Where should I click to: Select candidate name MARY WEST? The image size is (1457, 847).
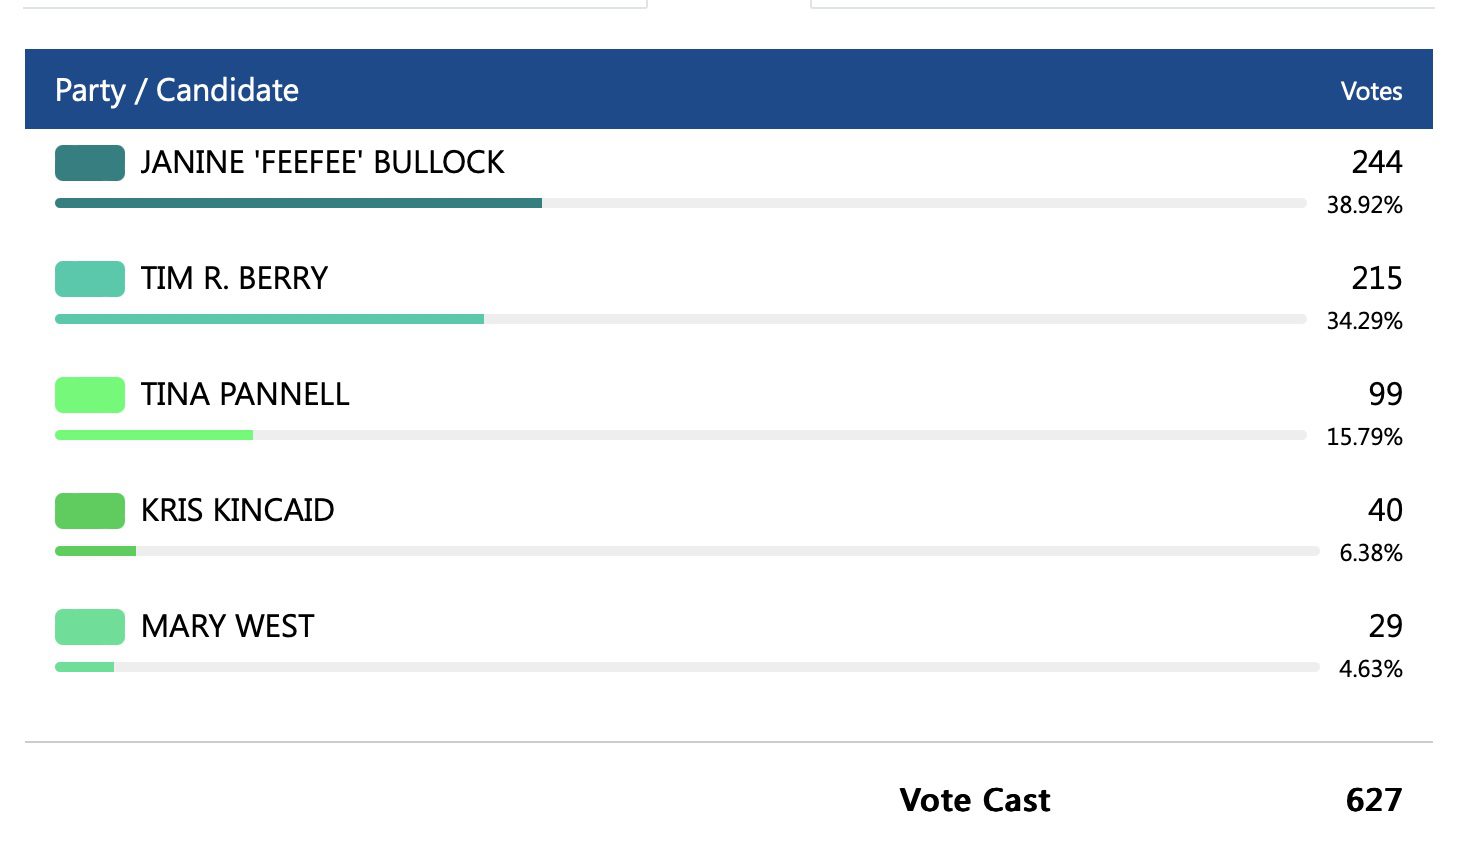coord(227,627)
